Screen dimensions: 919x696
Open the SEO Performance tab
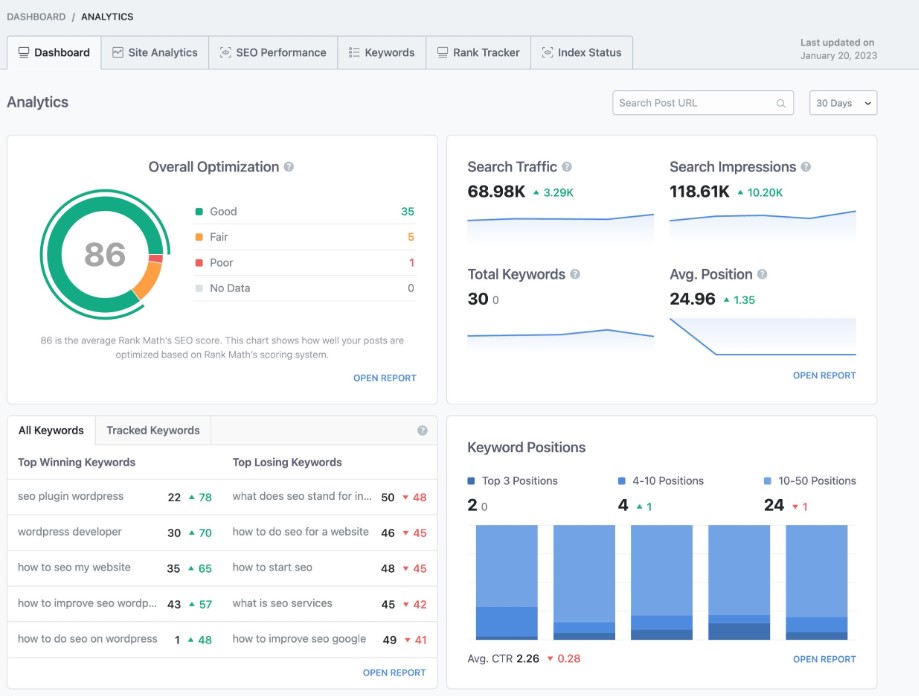click(x=273, y=52)
